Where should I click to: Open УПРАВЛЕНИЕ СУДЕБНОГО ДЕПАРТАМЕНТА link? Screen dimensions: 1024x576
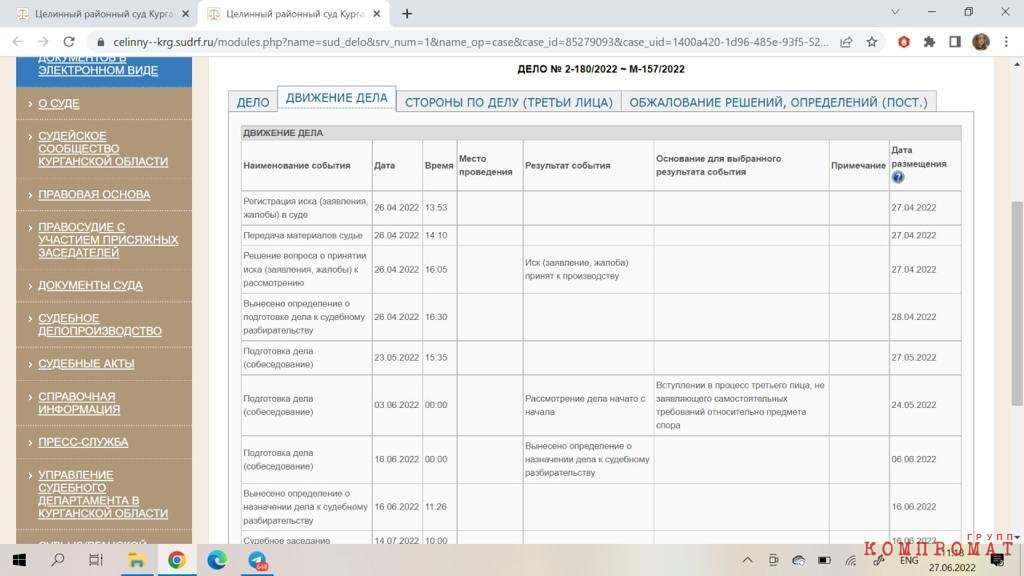coord(103,494)
